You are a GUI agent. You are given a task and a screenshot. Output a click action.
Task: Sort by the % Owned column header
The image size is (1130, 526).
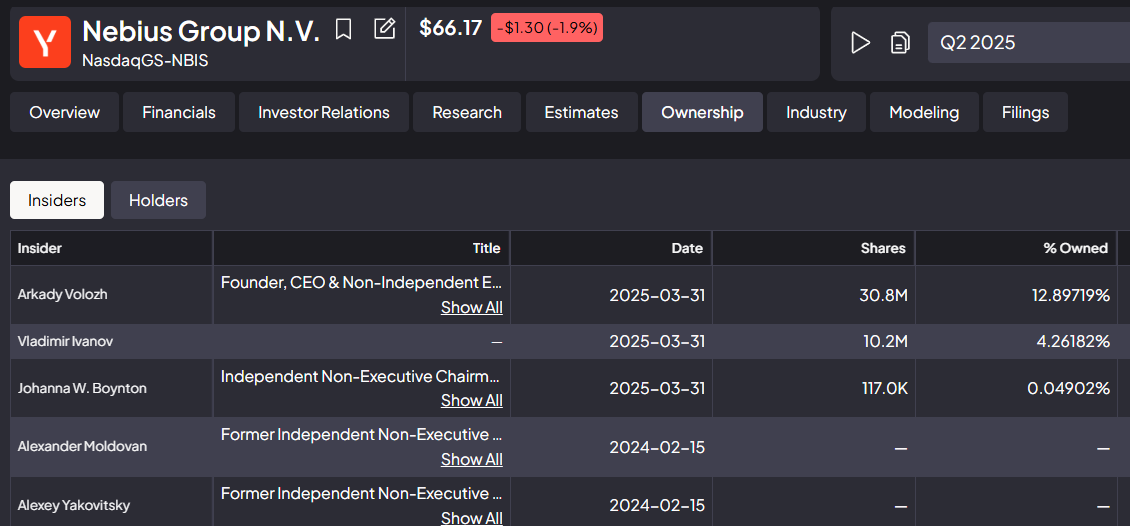click(1016, 248)
